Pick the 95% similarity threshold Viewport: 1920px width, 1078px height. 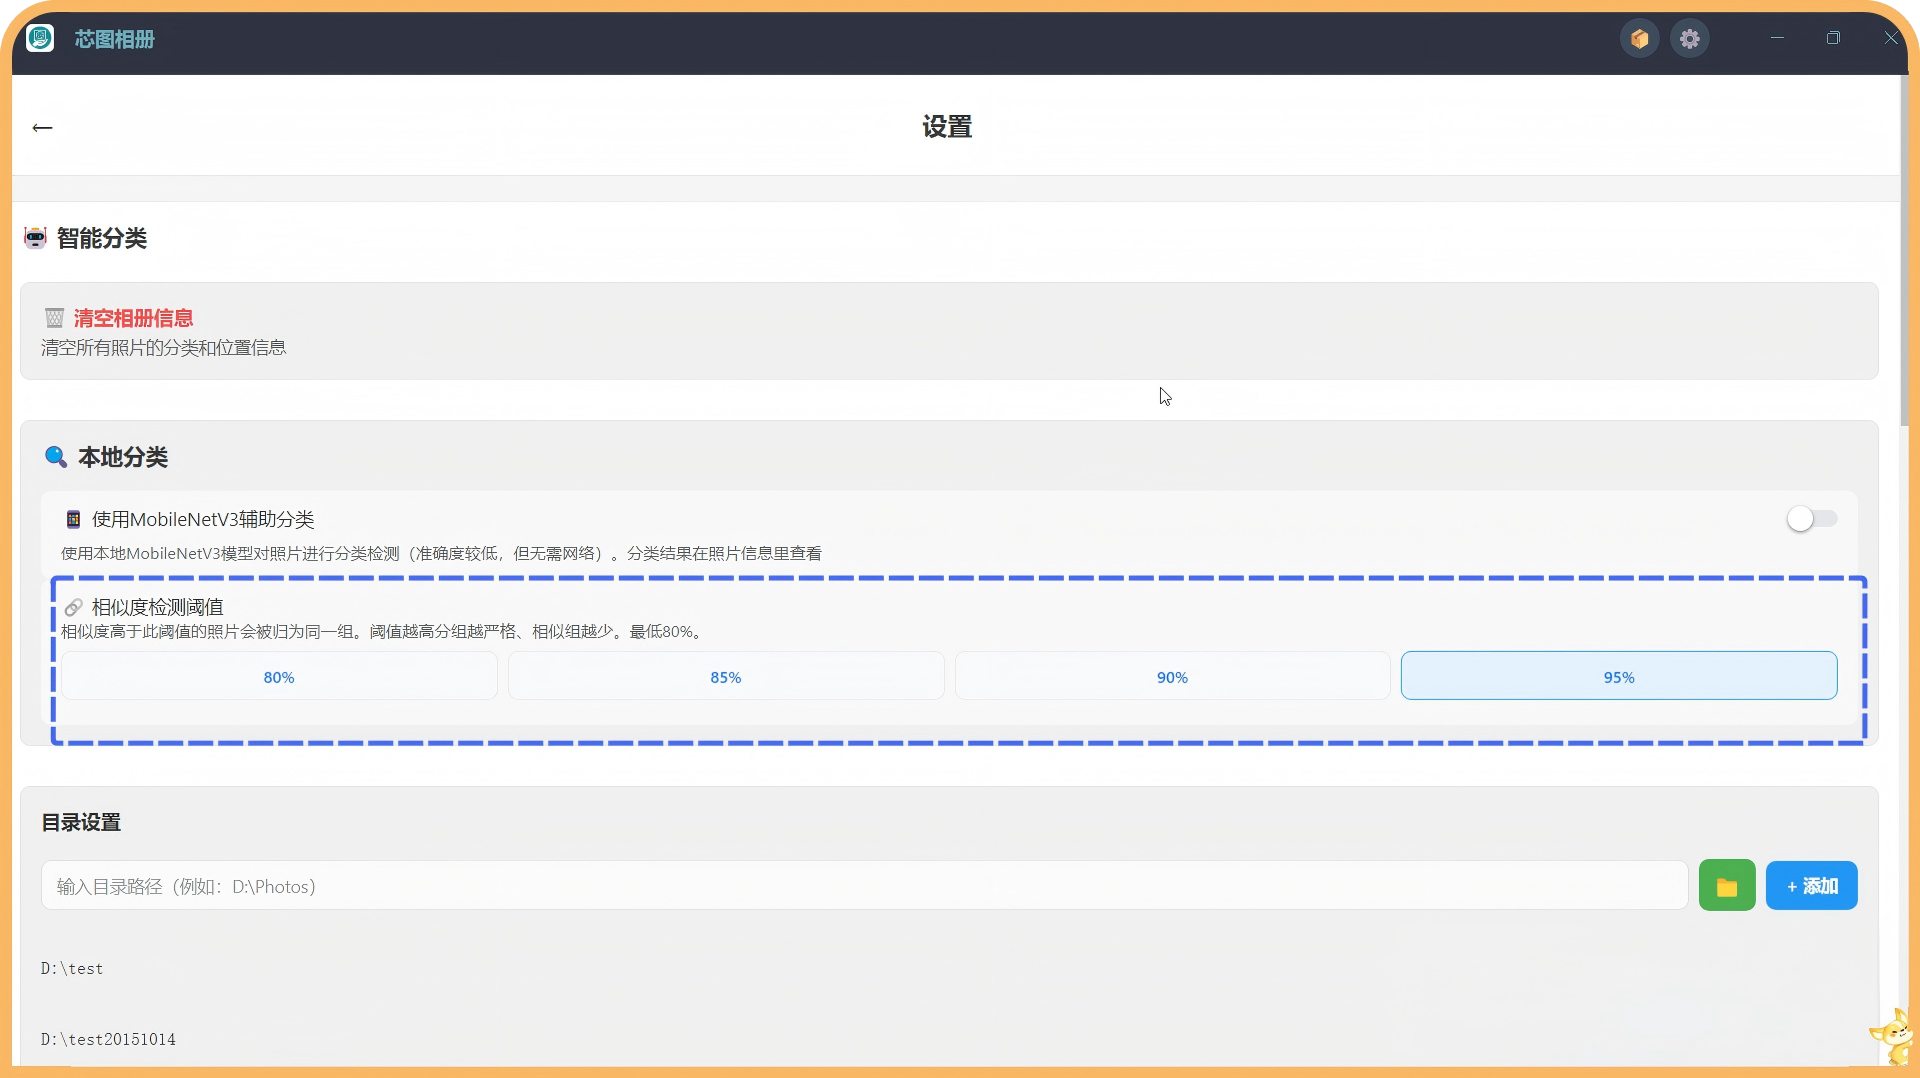click(1618, 677)
